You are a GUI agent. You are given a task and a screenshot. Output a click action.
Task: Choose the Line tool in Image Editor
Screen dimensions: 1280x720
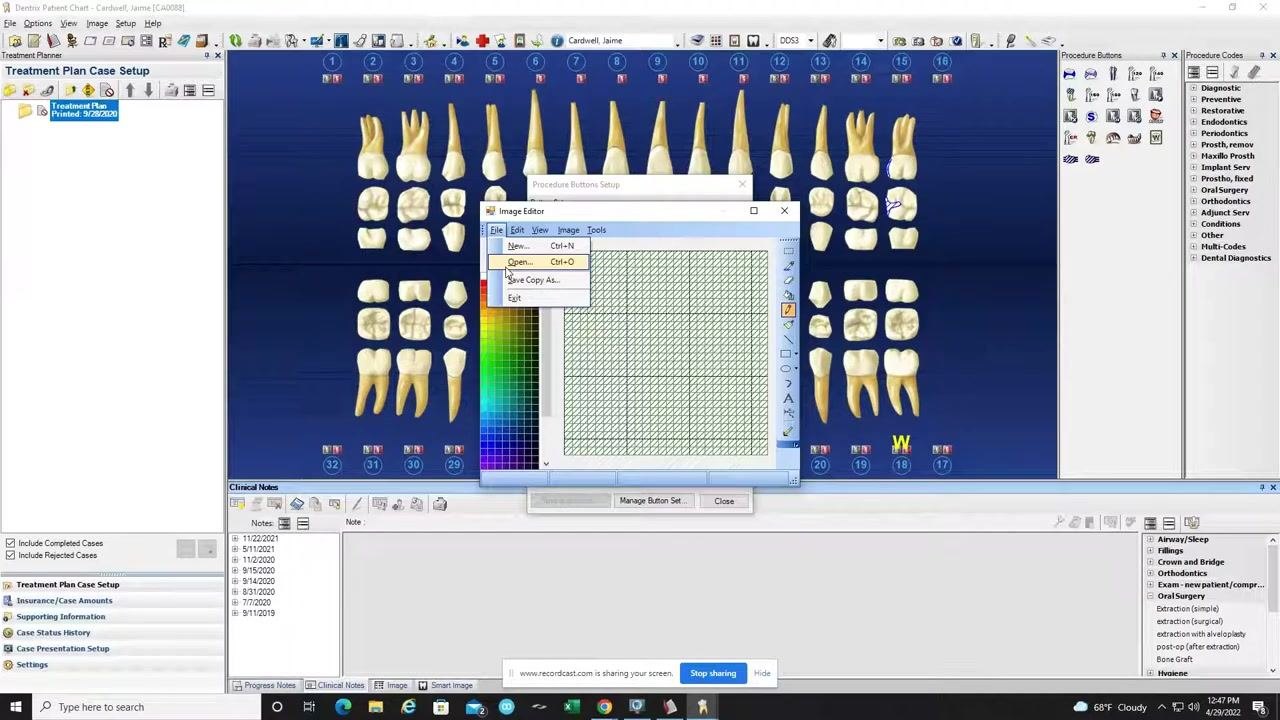[788, 339]
